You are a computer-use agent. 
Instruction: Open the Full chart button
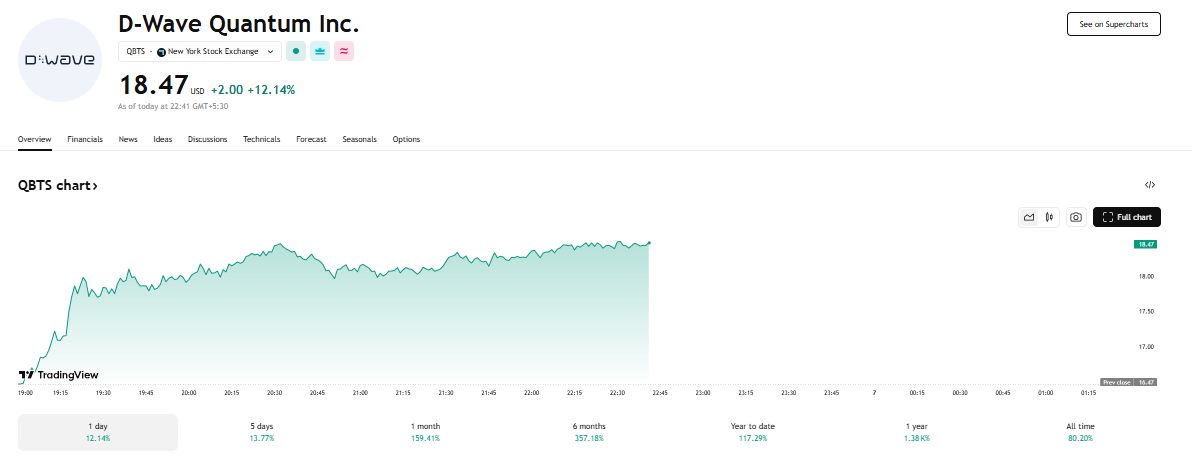click(x=1127, y=217)
